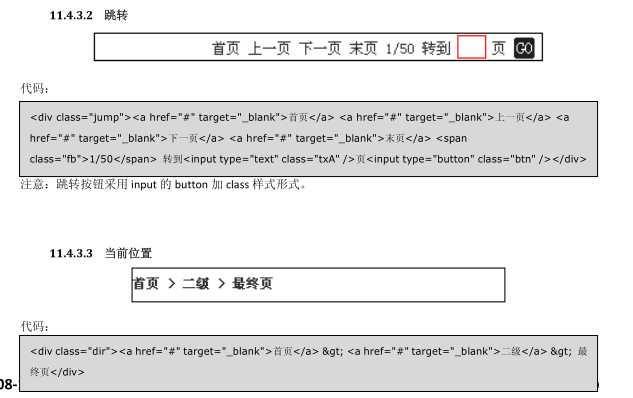The width and height of the screenshot is (633, 398).
Task: Click the class="fb">1/50</span> code line
Action: (308, 159)
